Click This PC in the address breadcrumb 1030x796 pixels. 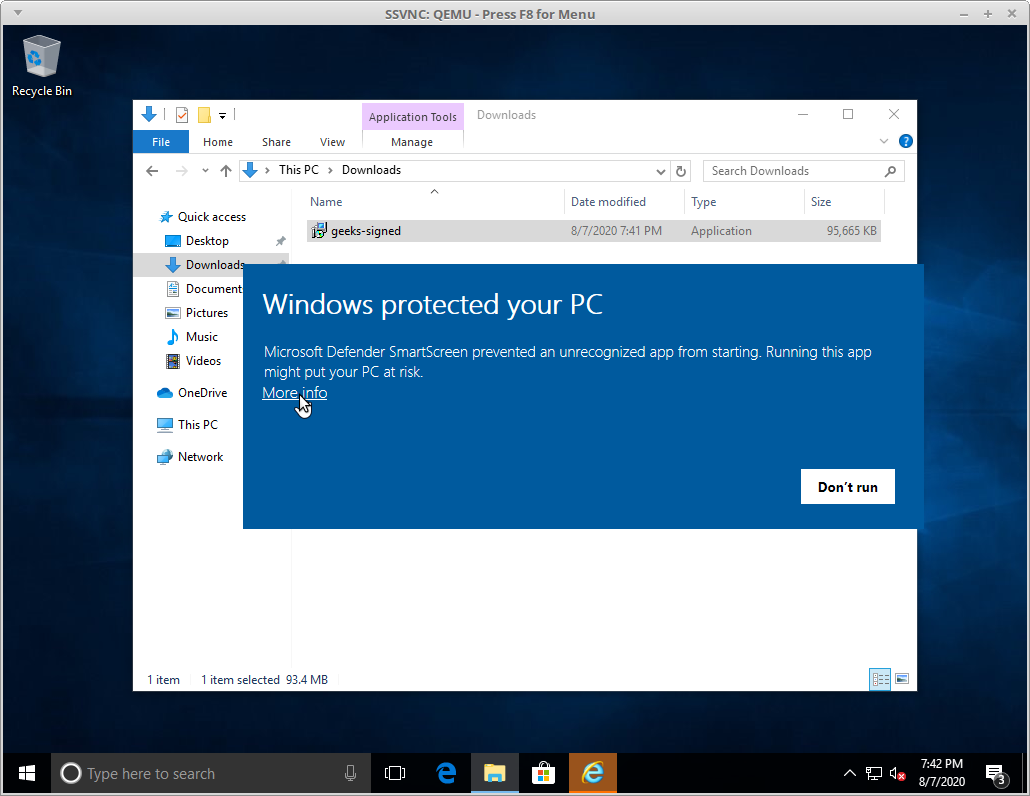pyautogui.click(x=298, y=170)
